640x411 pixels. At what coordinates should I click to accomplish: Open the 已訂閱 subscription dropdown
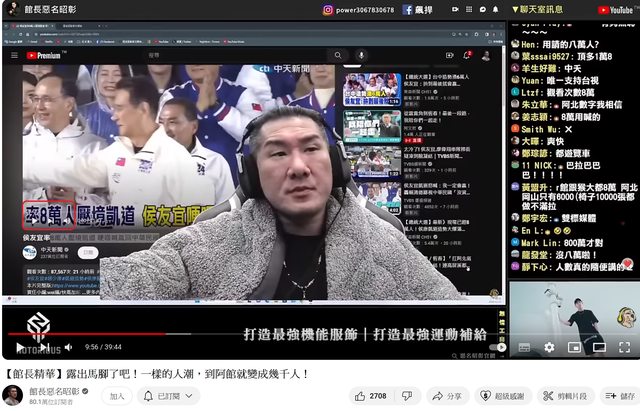[x=168, y=396]
